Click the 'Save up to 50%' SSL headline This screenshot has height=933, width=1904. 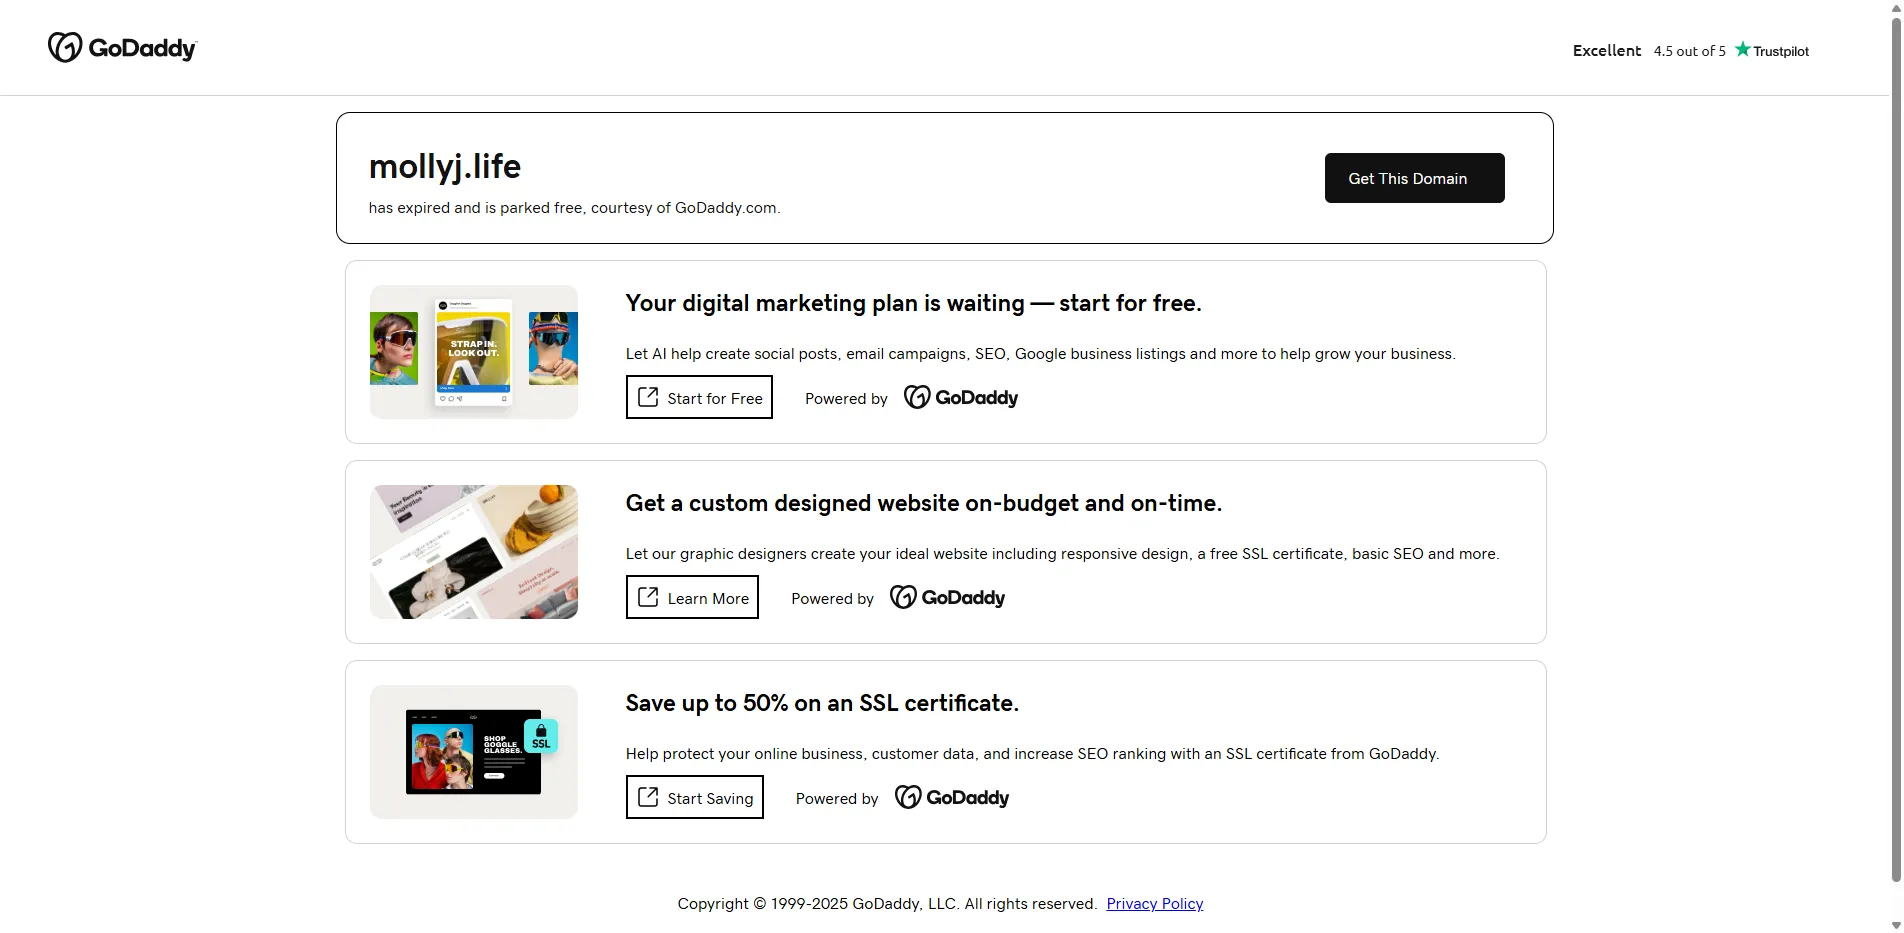pos(822,703)
